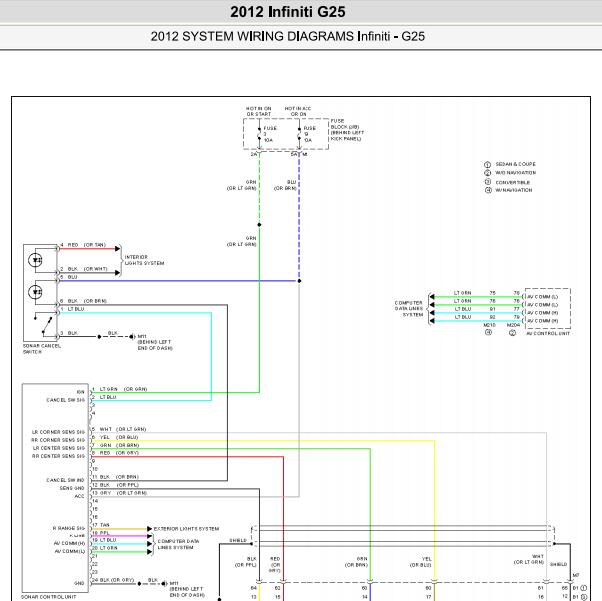
Task: Click the '2012 Infiniti G25' page title
Action: click(288, 12)
